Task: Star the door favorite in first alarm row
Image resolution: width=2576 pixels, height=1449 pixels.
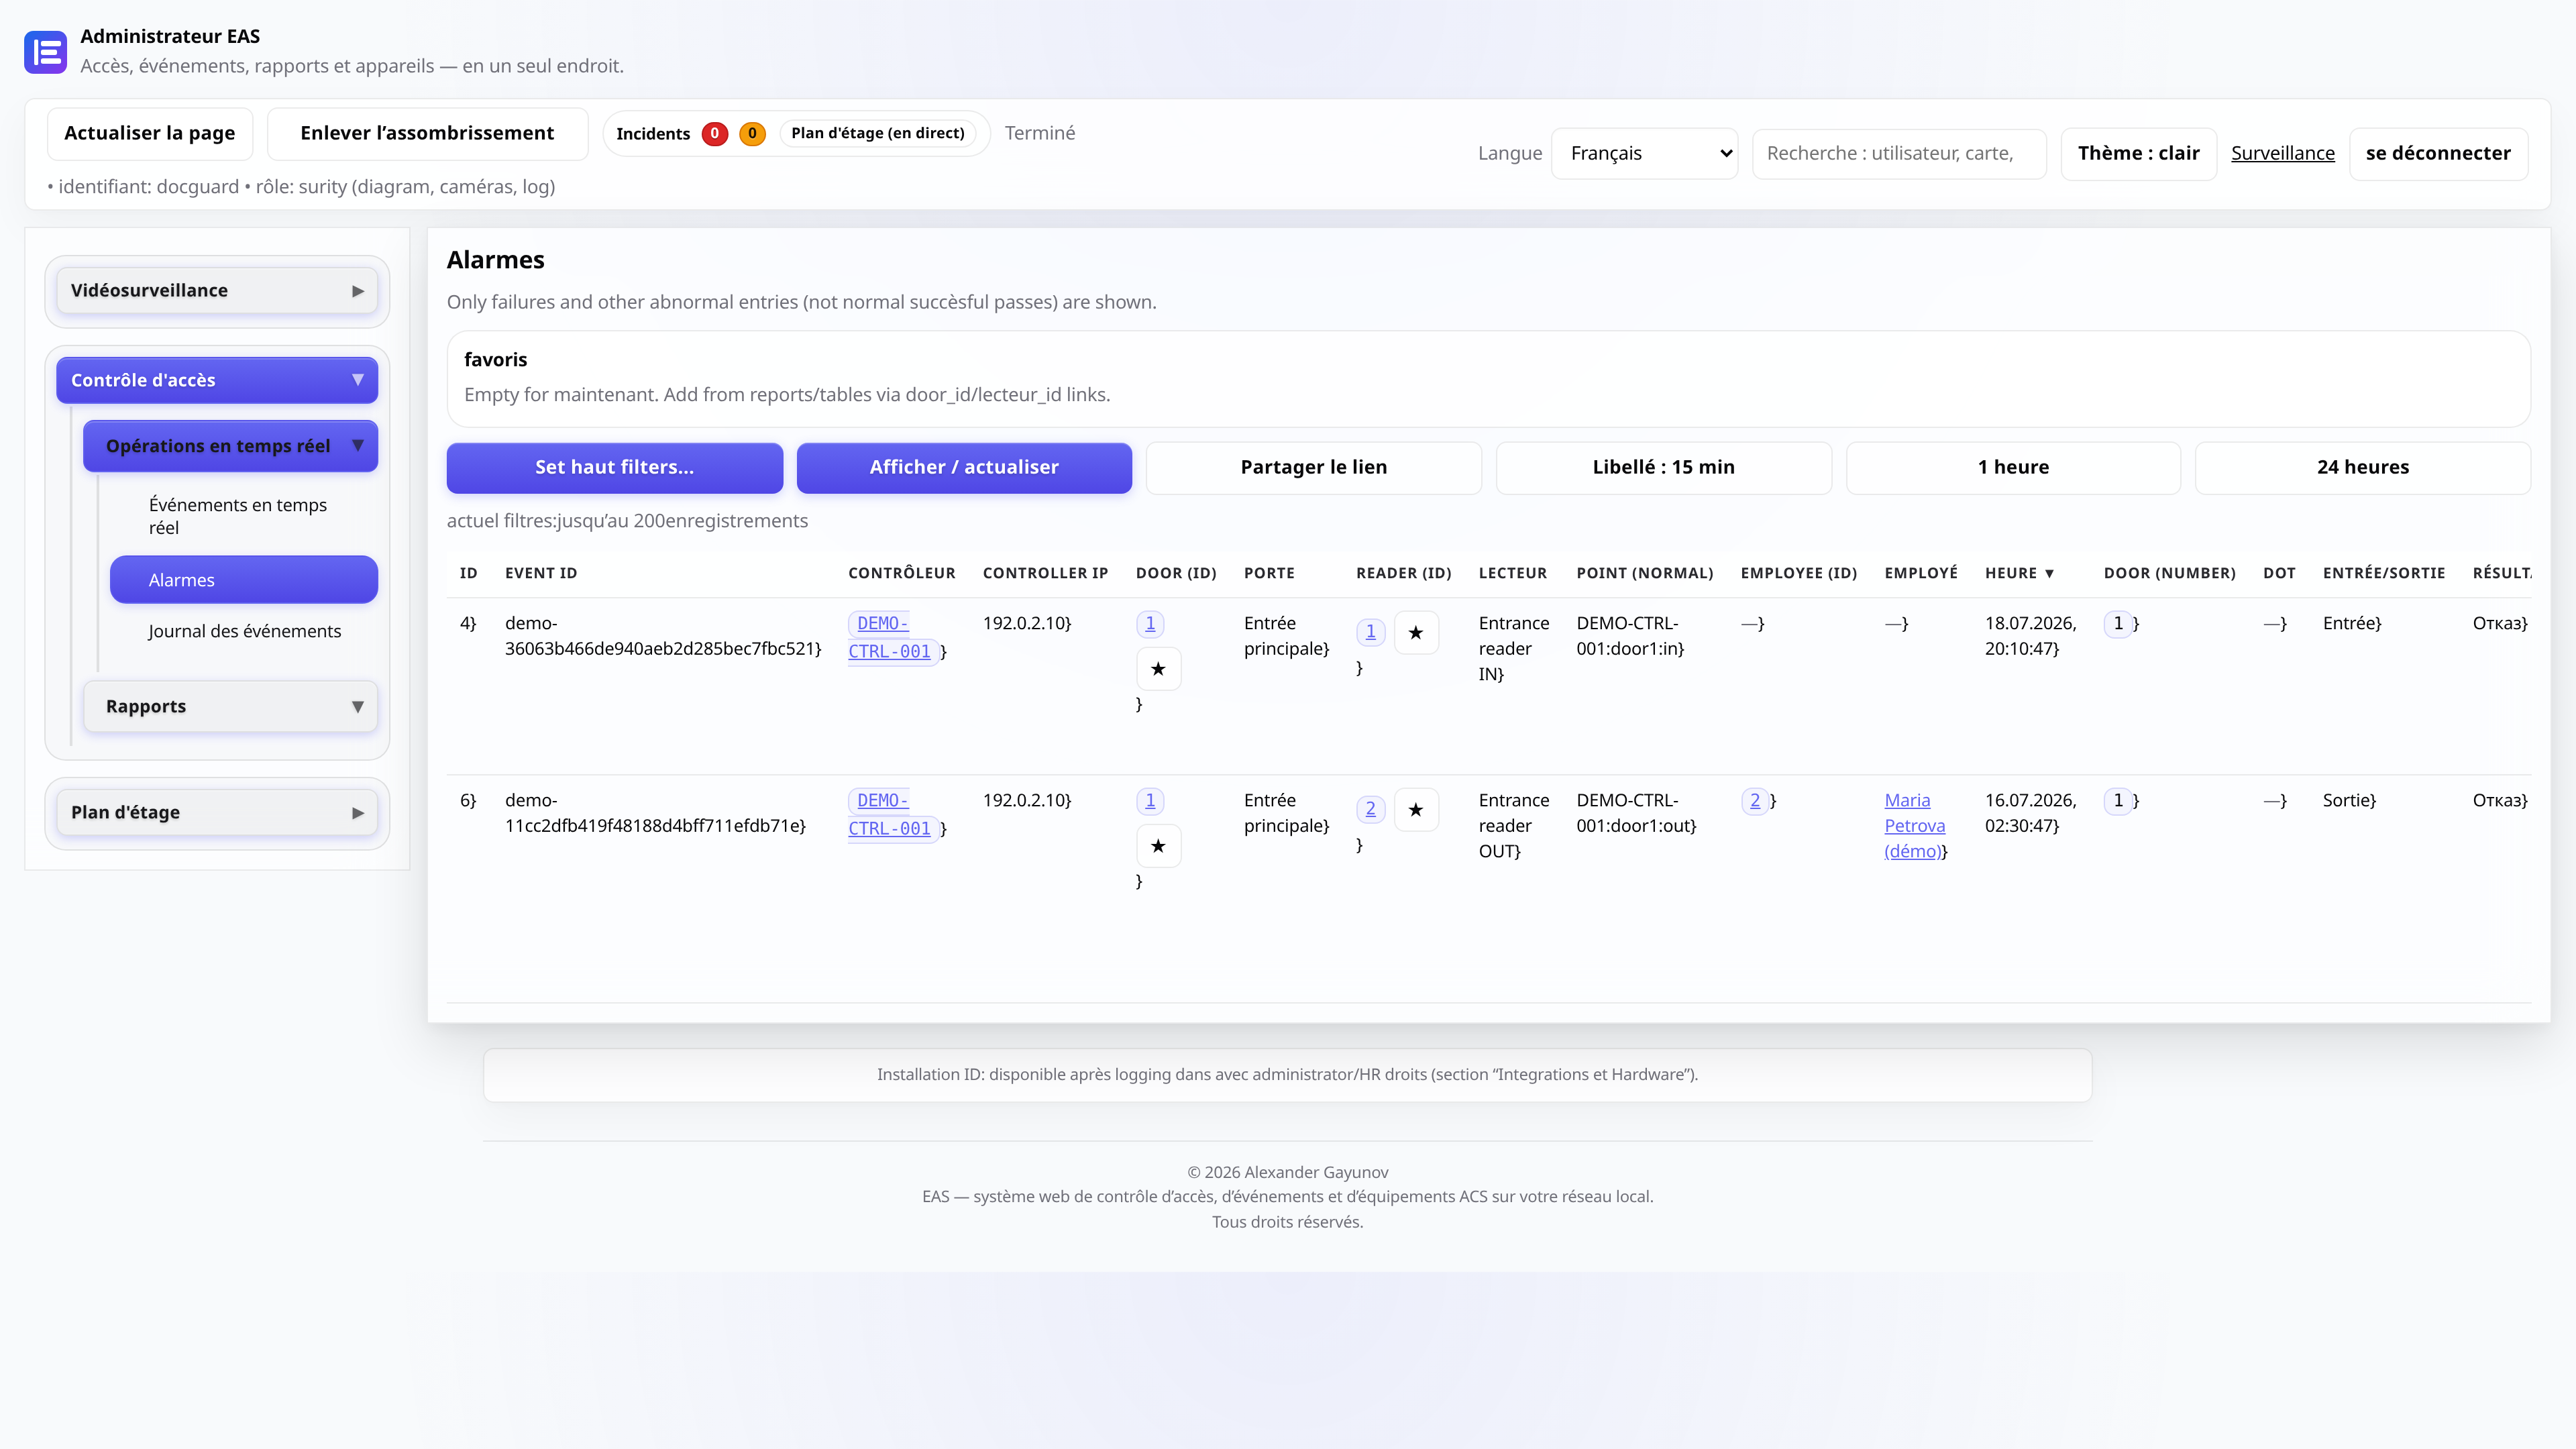Action: coord(1158,669)
